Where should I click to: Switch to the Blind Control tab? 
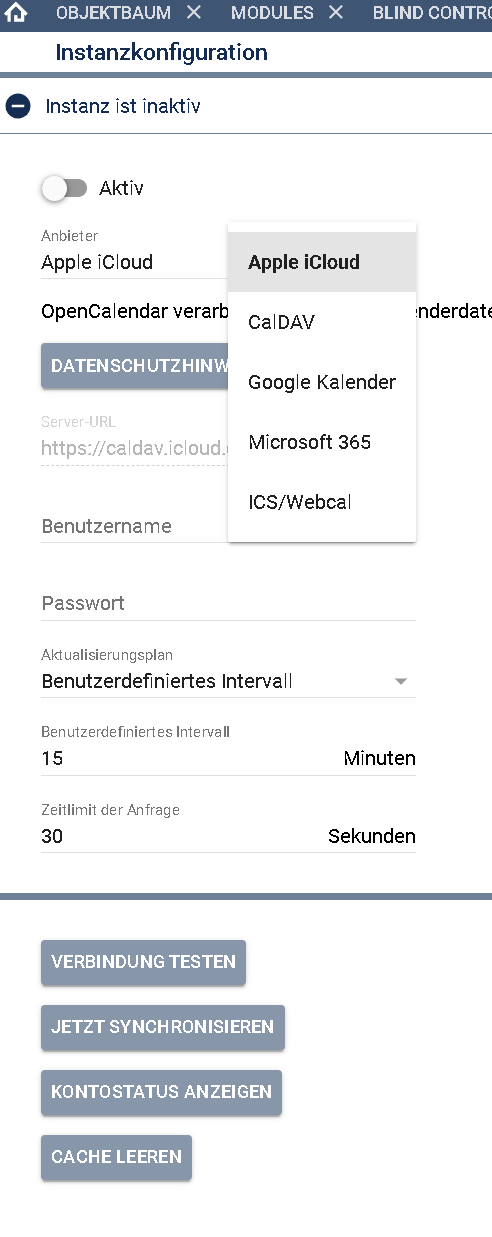click(432, 13)
